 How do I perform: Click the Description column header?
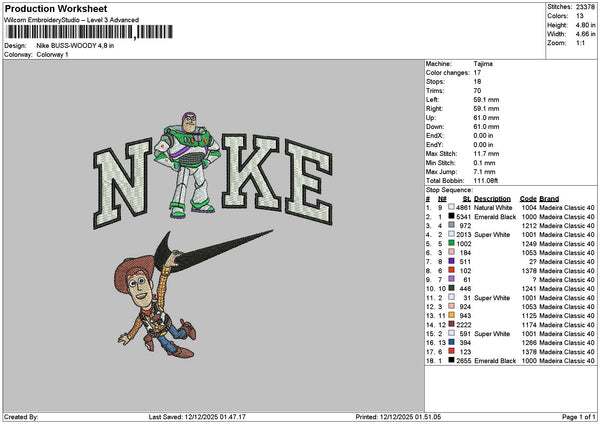pos(492,199)
